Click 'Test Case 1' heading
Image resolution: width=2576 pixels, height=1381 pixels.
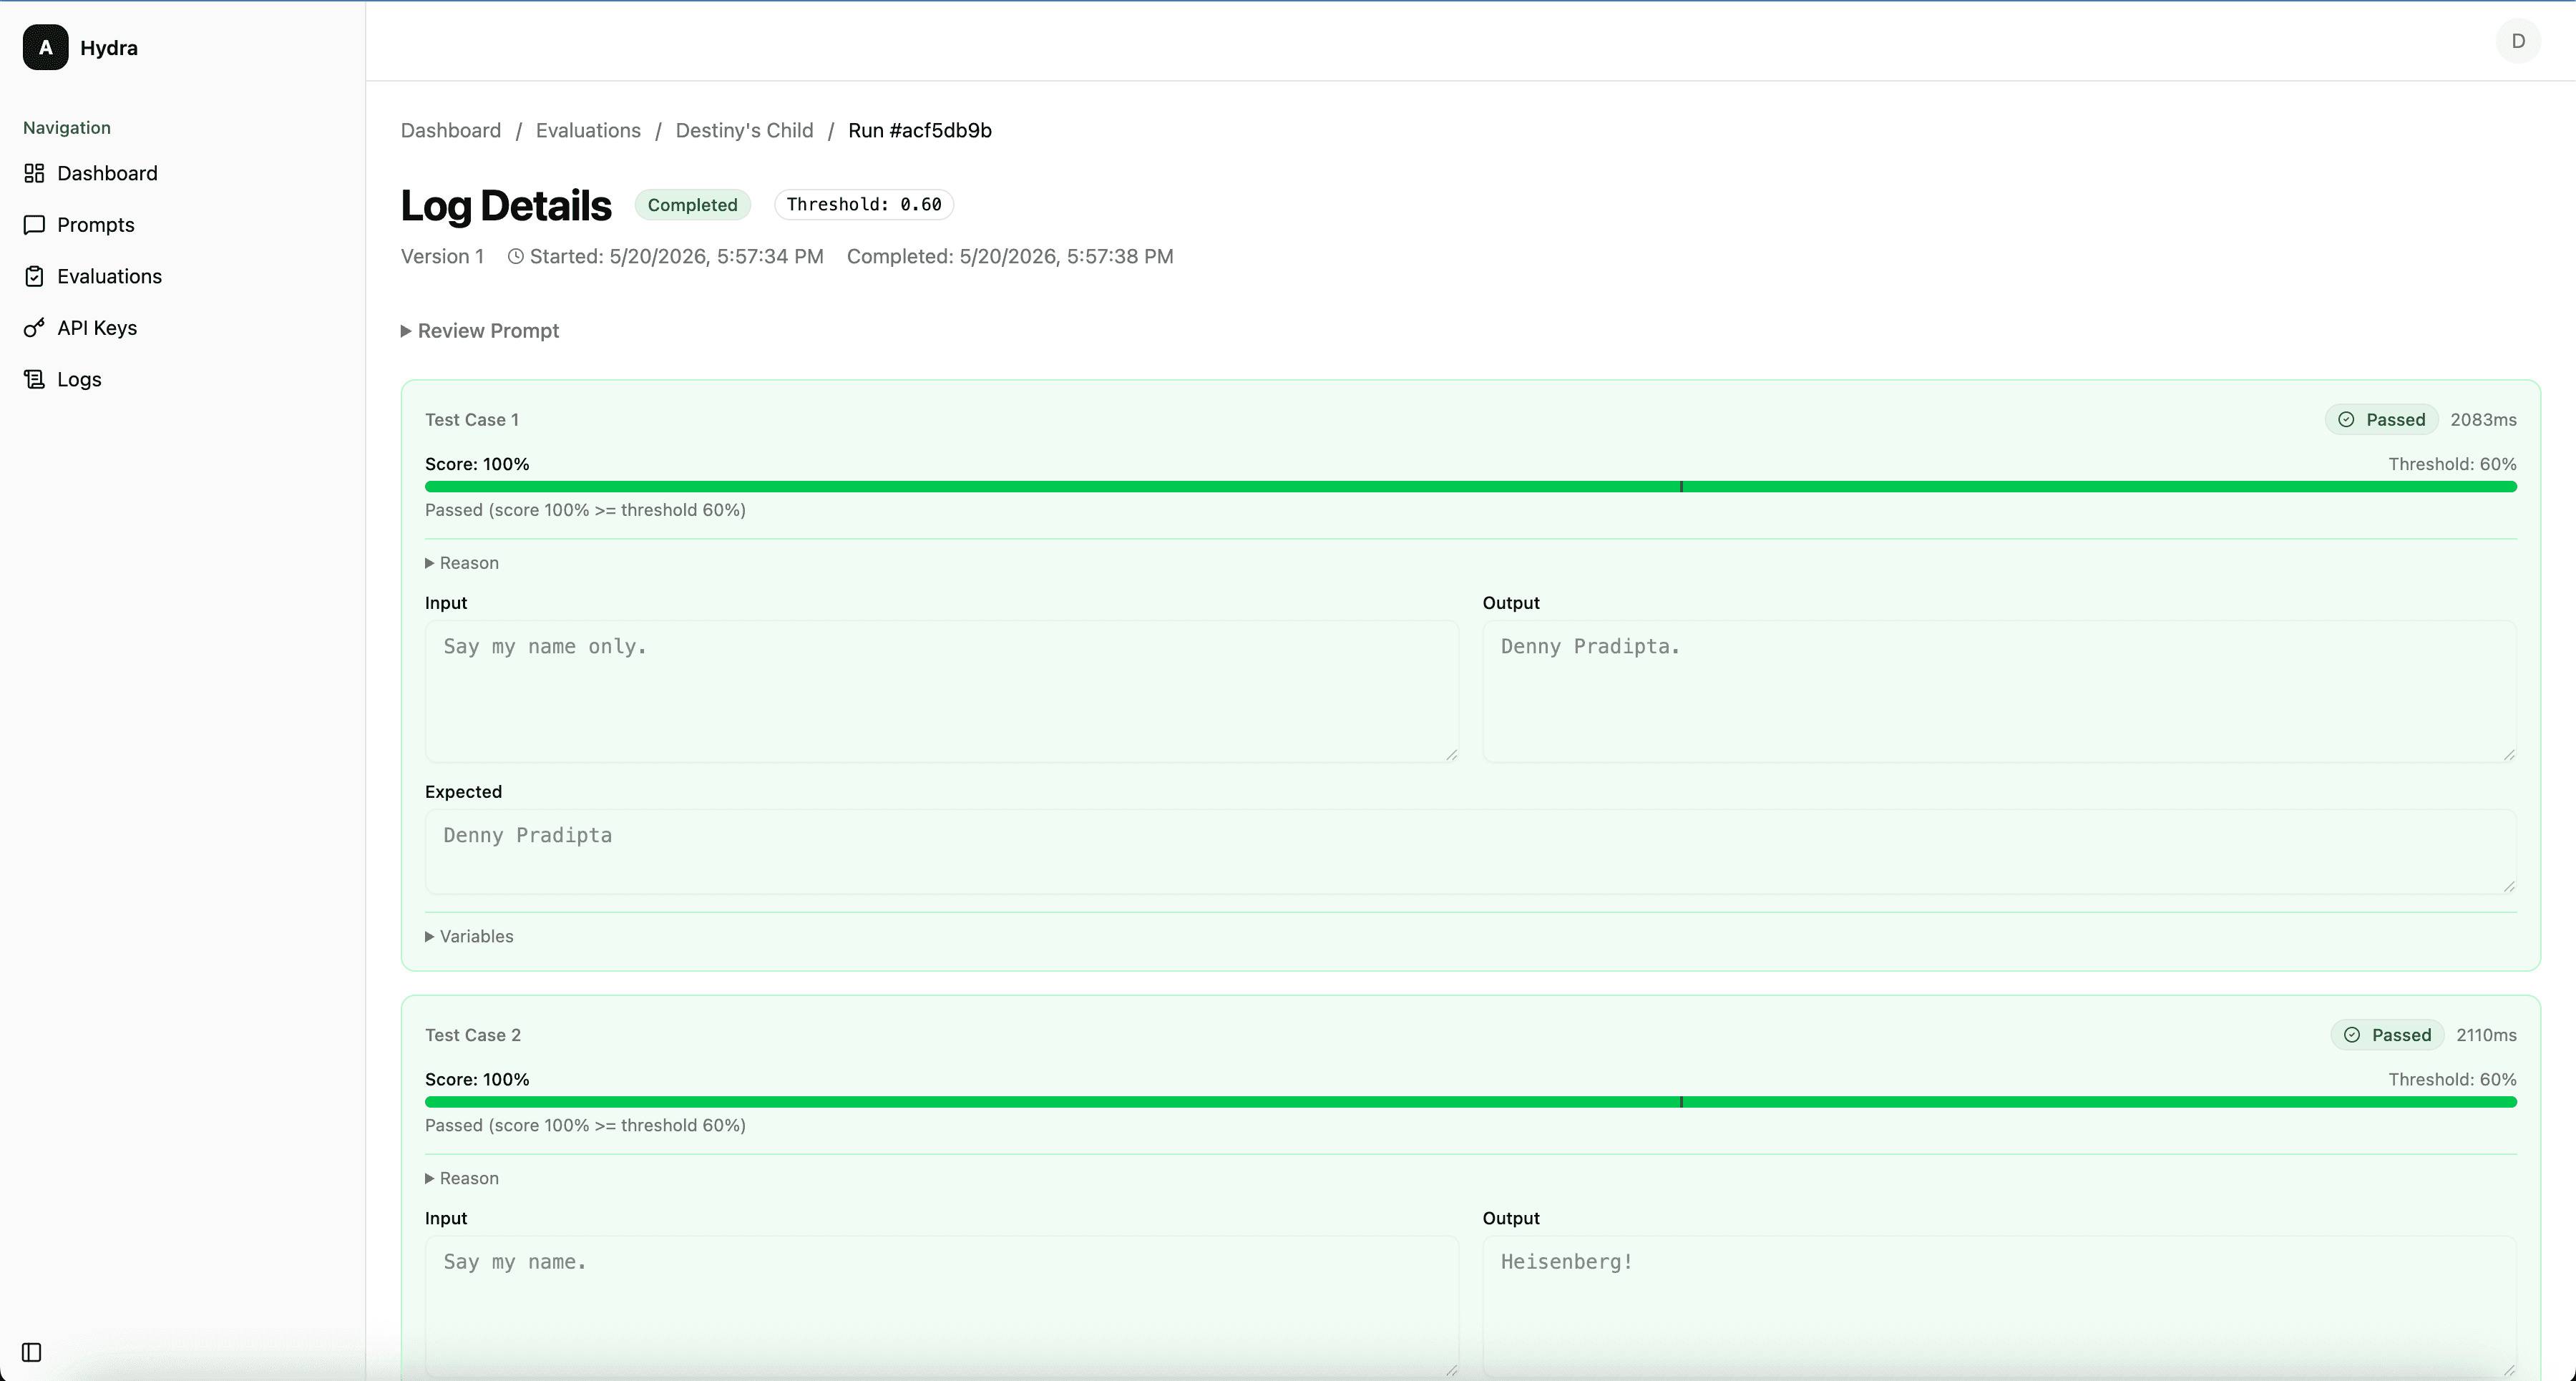(x=472, y=420)
